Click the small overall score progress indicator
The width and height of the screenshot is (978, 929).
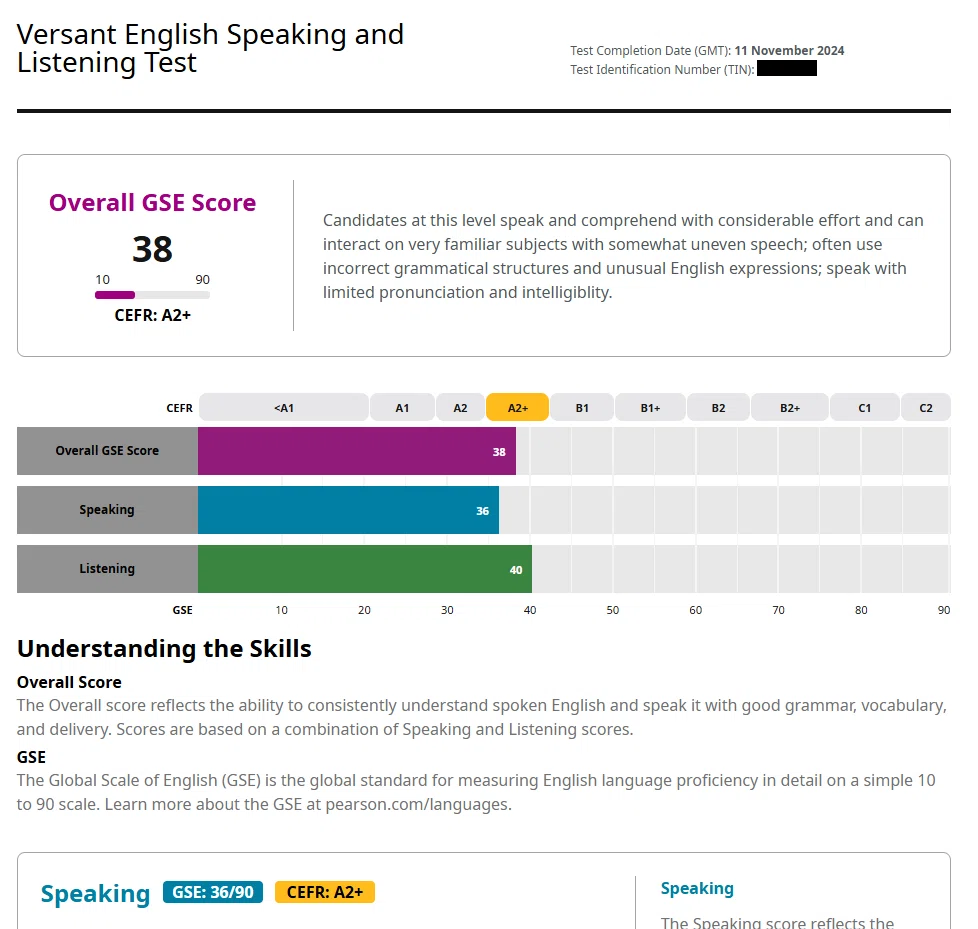click(152, 295)
